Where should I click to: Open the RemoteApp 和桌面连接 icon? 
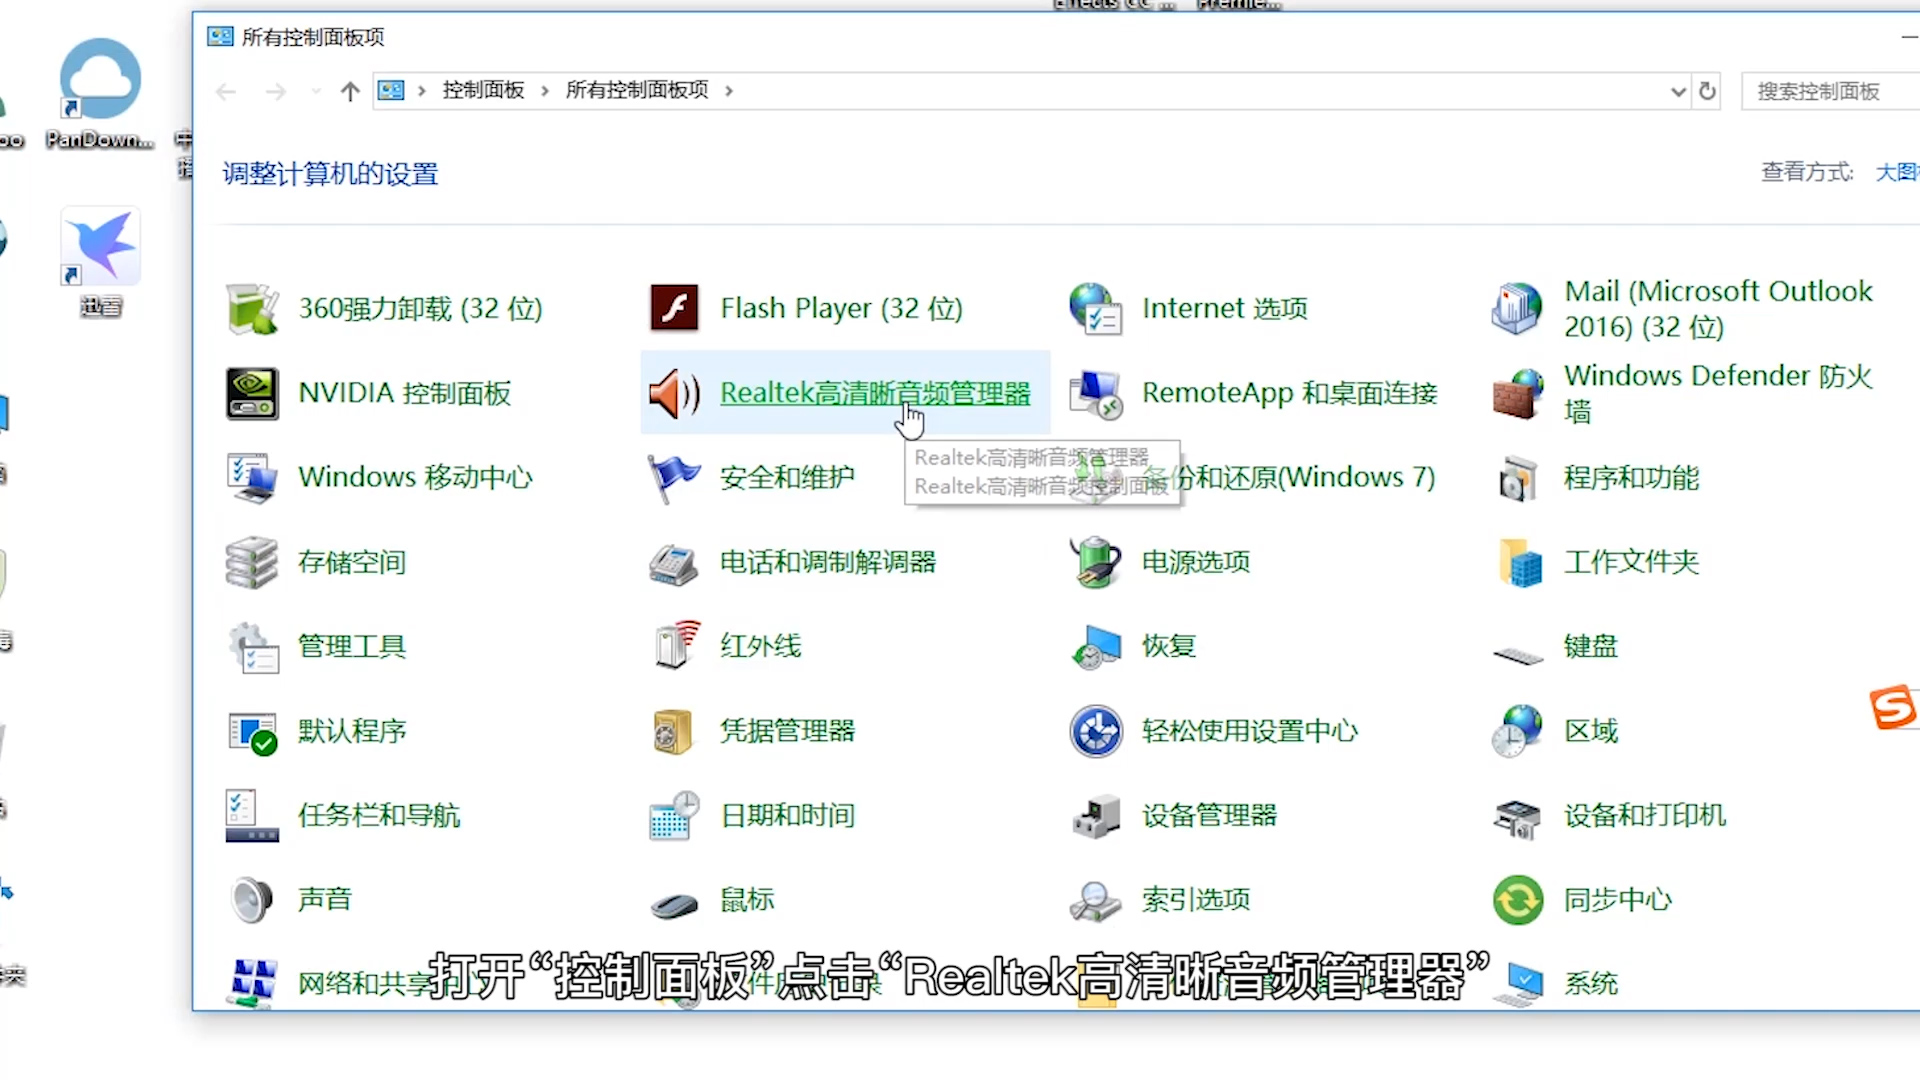click(x=1096, y=393)
